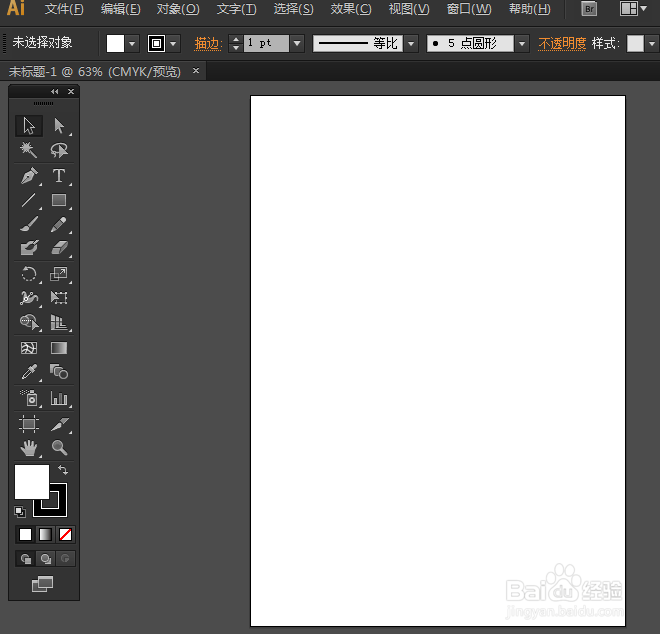Image resolution: width=660 pixels, height=634 pixels.
Task: Select the Free Transform tool
Action: pyautogui.click(x=59, y=298)
